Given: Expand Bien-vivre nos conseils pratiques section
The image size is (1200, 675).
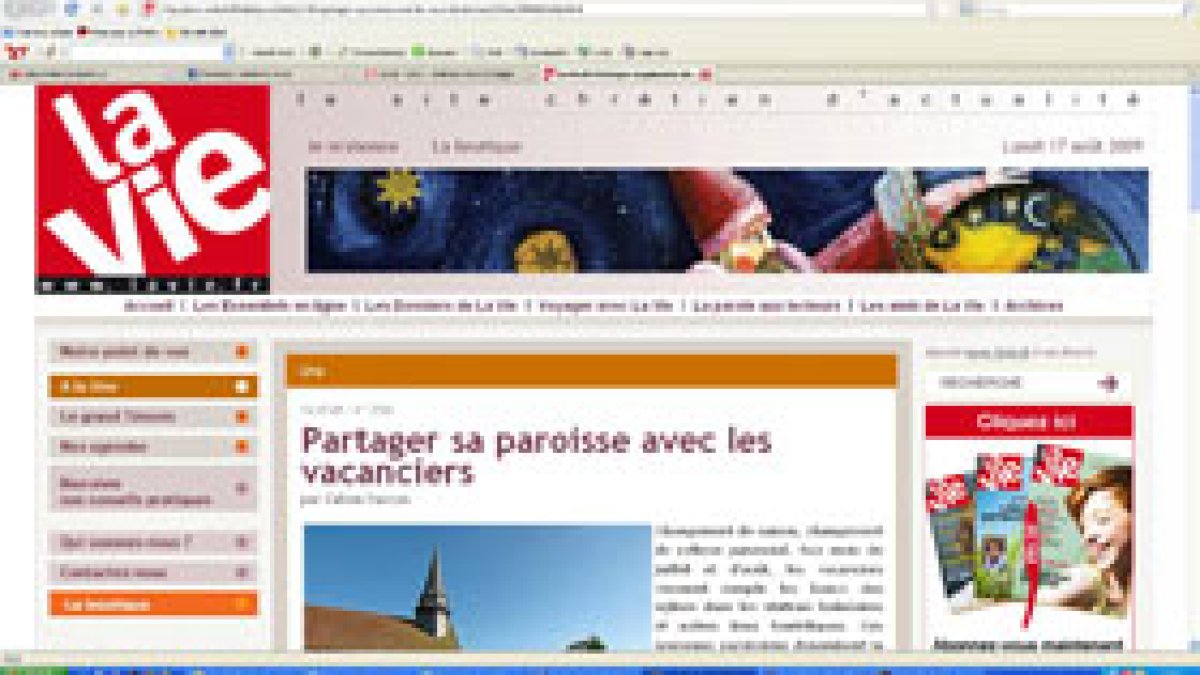Looking at the screenshot, I should click(x=241, y=489).
